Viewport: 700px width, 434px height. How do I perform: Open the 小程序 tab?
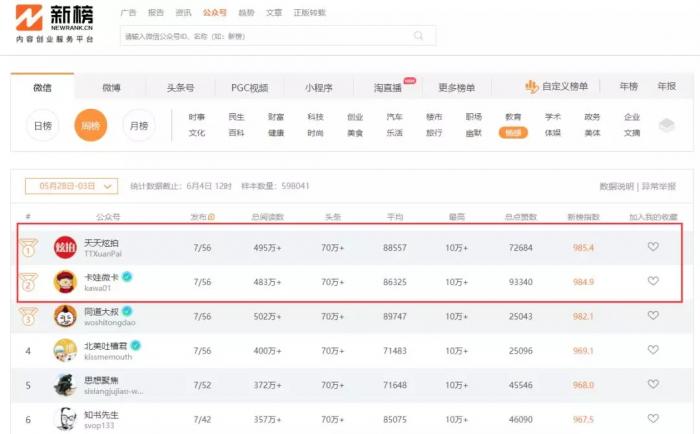click(x=319, y=87)
